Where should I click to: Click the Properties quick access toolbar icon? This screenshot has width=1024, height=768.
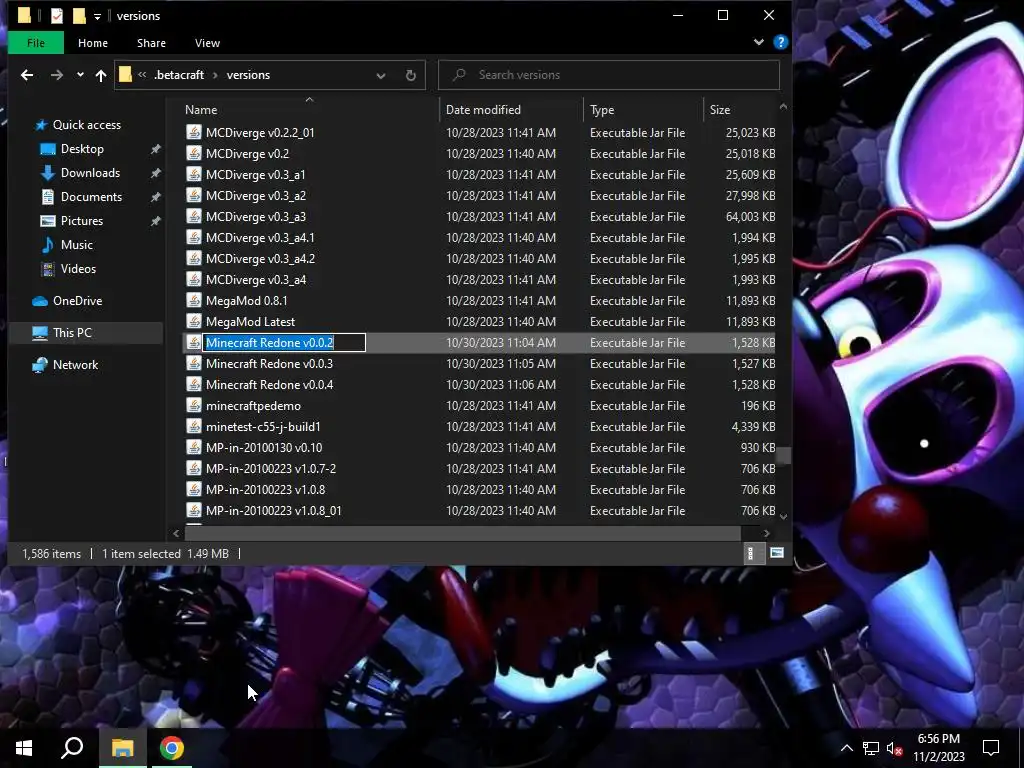[57, 16]
